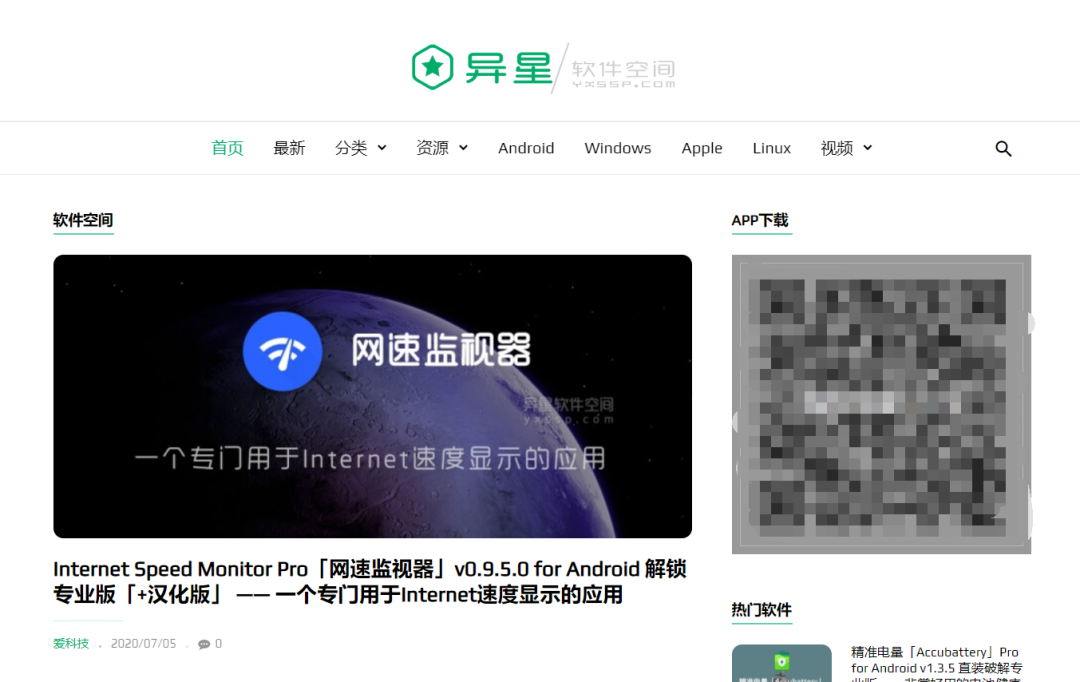Click the 爱科技 author link
1080x682 pixels.
71,643
